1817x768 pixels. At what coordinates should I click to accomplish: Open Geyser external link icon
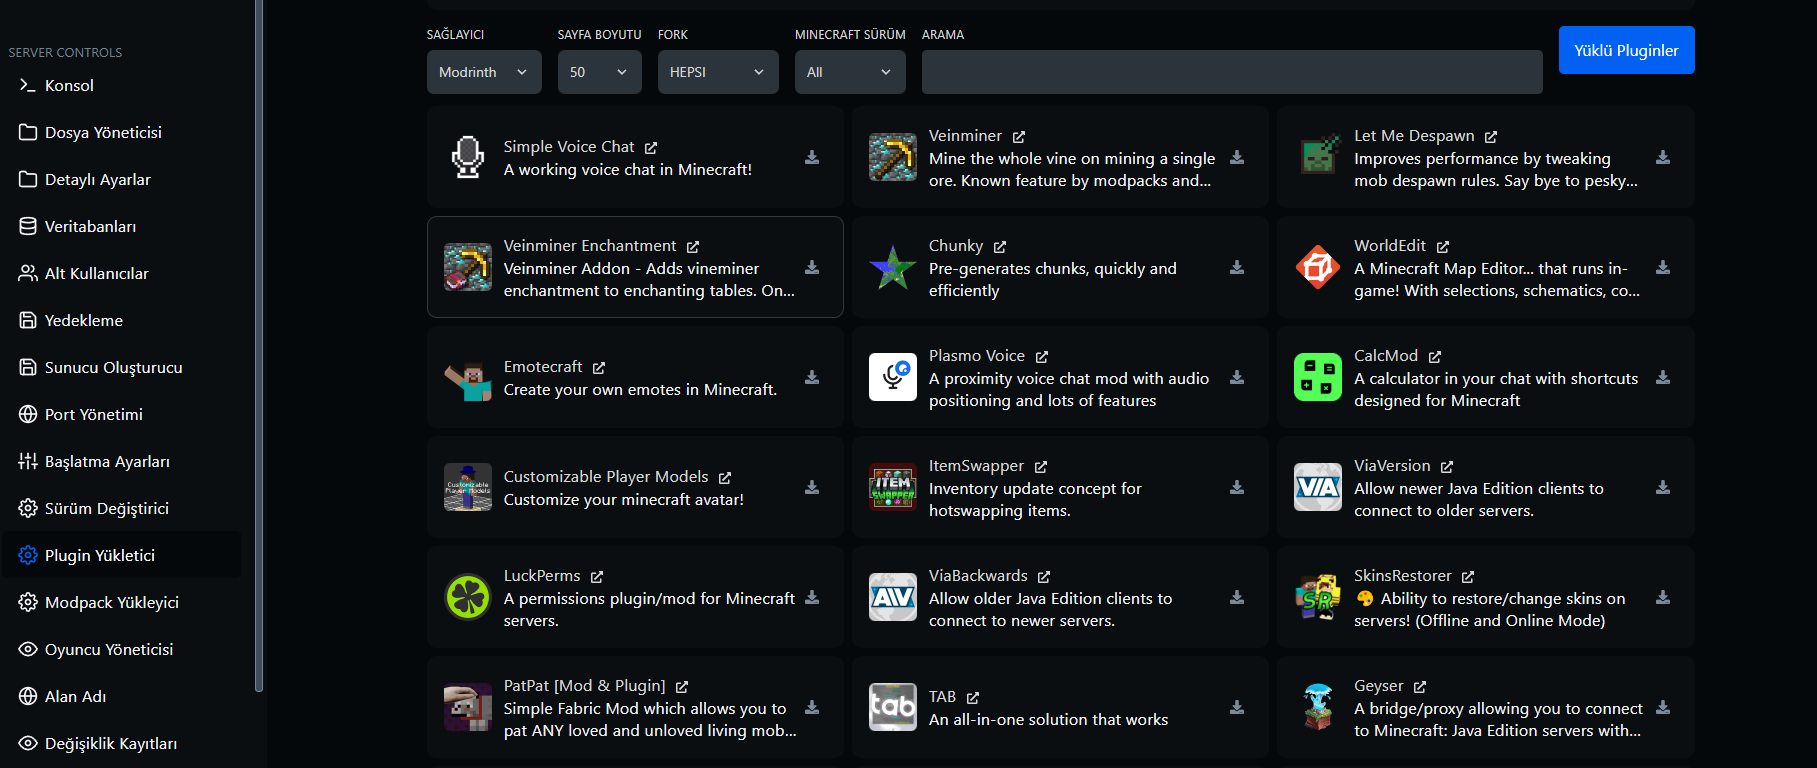[x=1420, y=686]
